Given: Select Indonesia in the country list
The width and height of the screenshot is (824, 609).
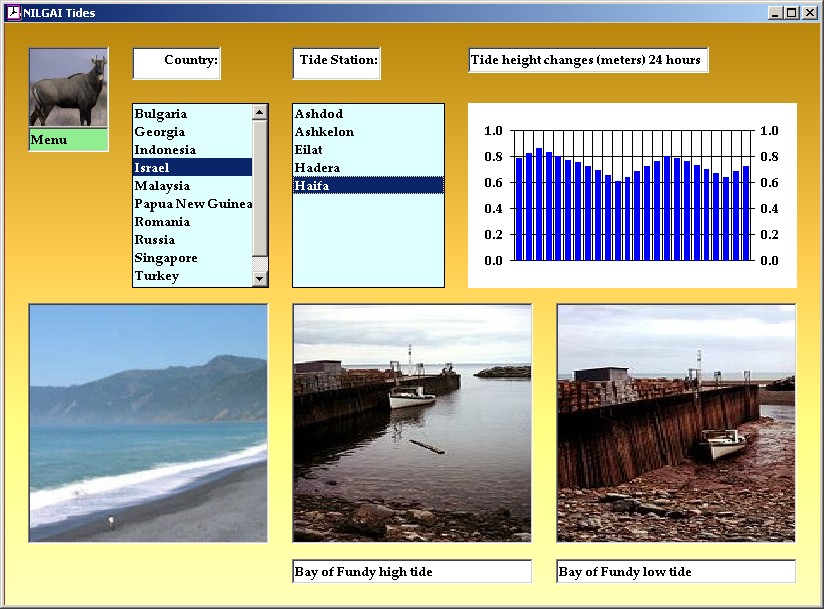Looking at the screenshot, I should 165,150.
